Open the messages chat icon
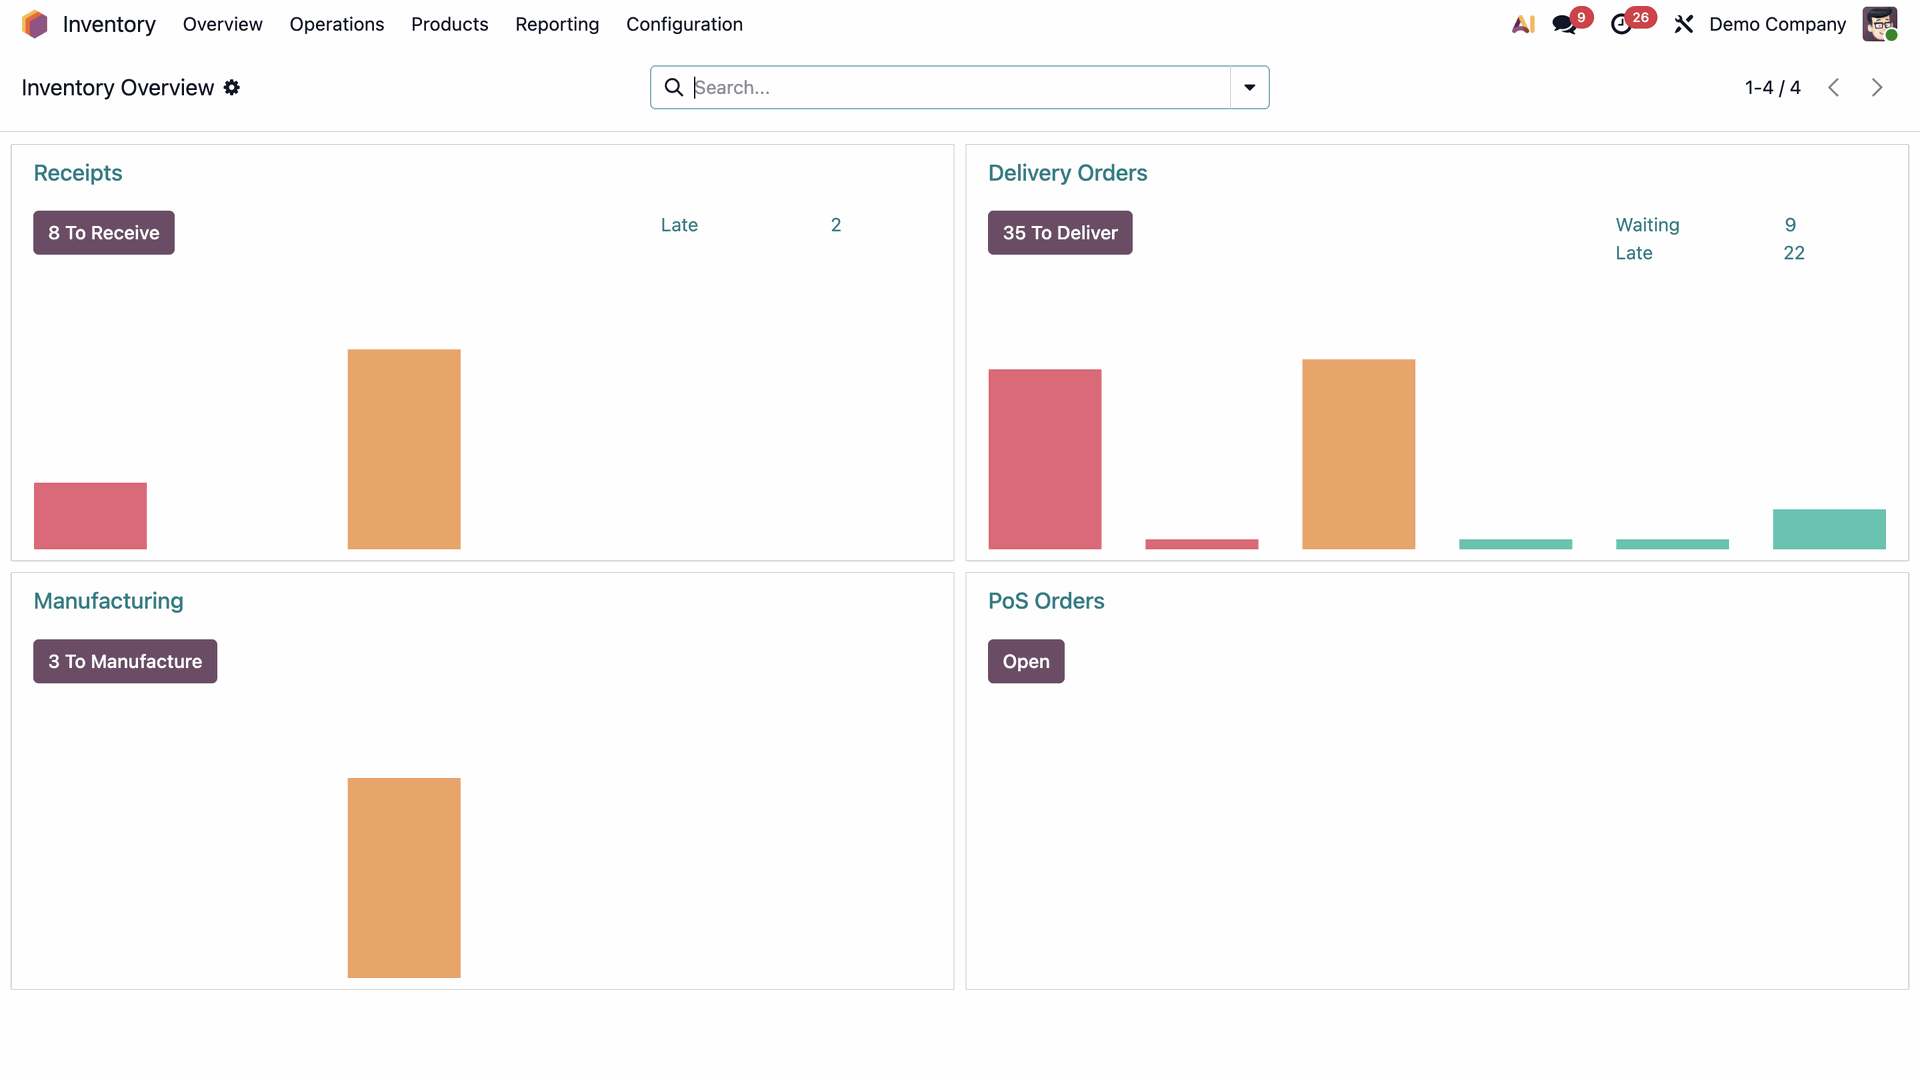This screenshot has height=1076, width=1920. (x=1565, y=24)
